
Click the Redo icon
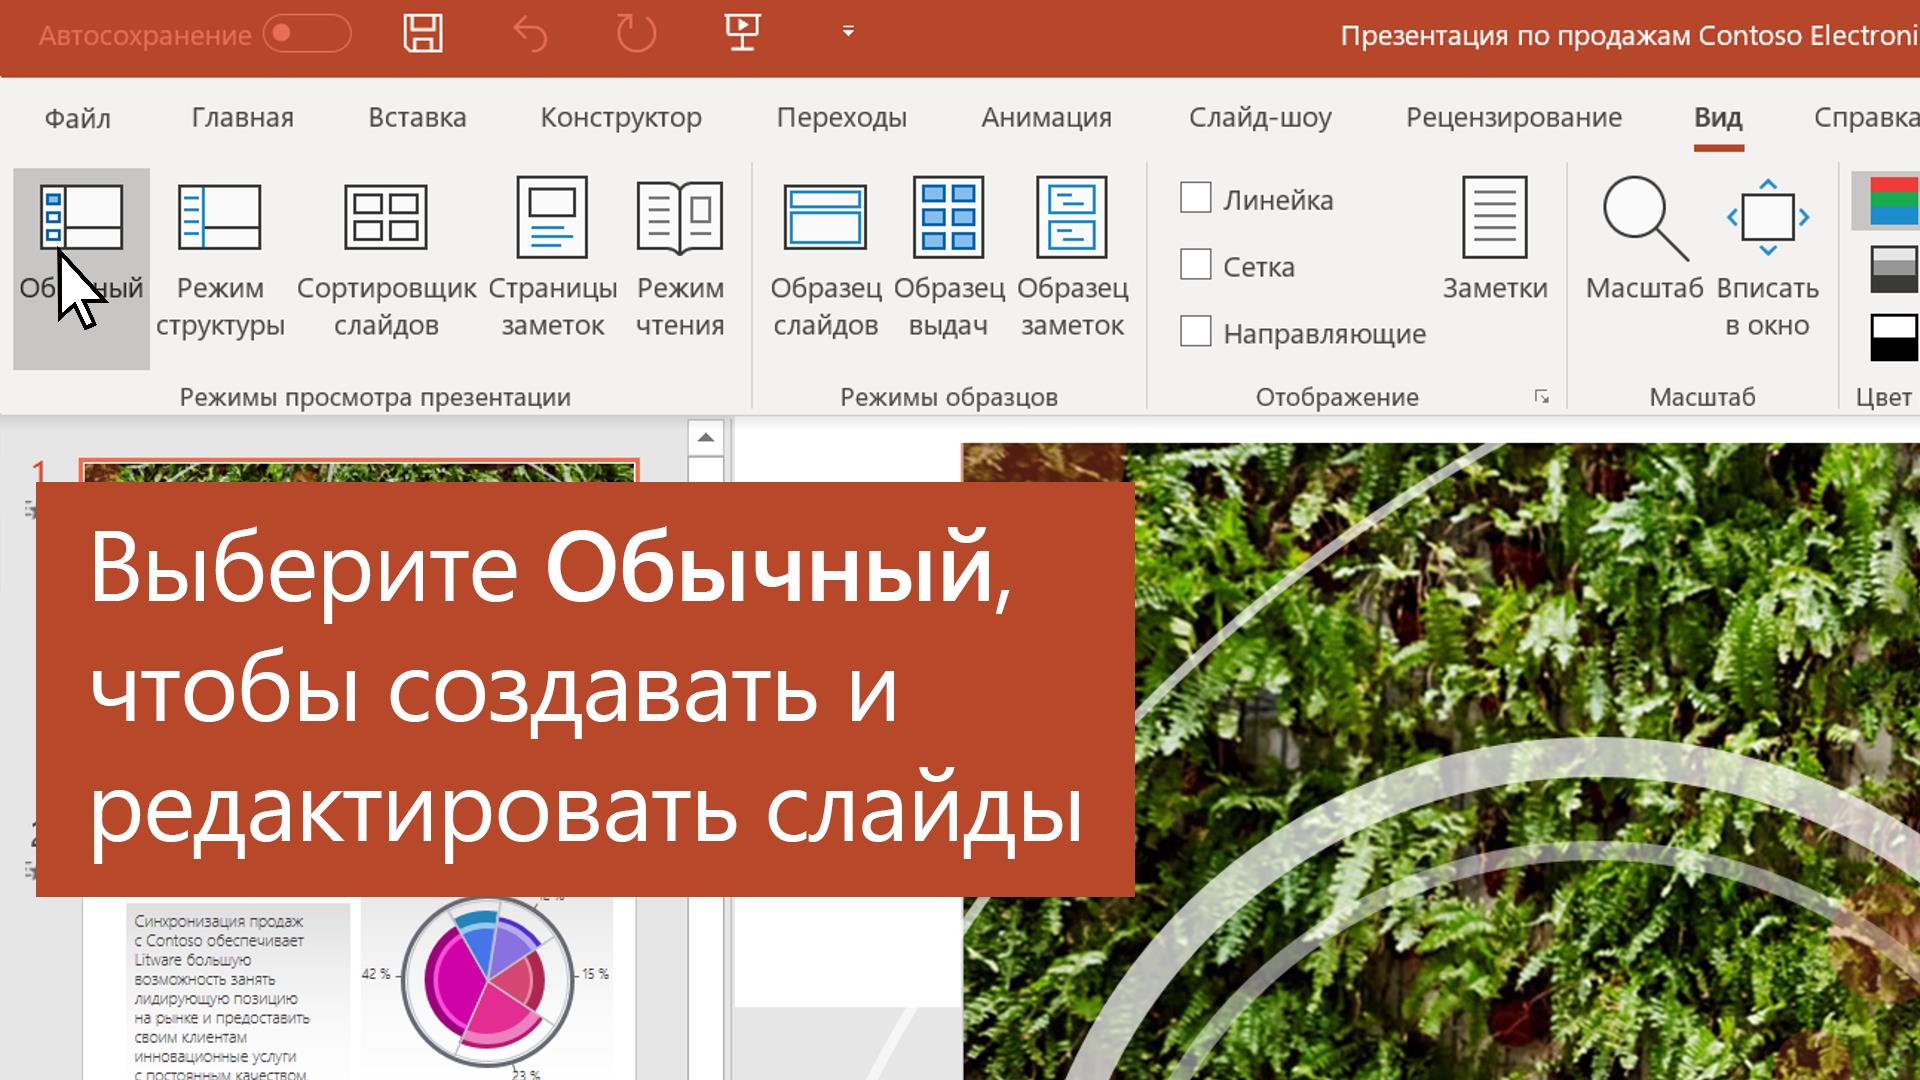[636, 34]
